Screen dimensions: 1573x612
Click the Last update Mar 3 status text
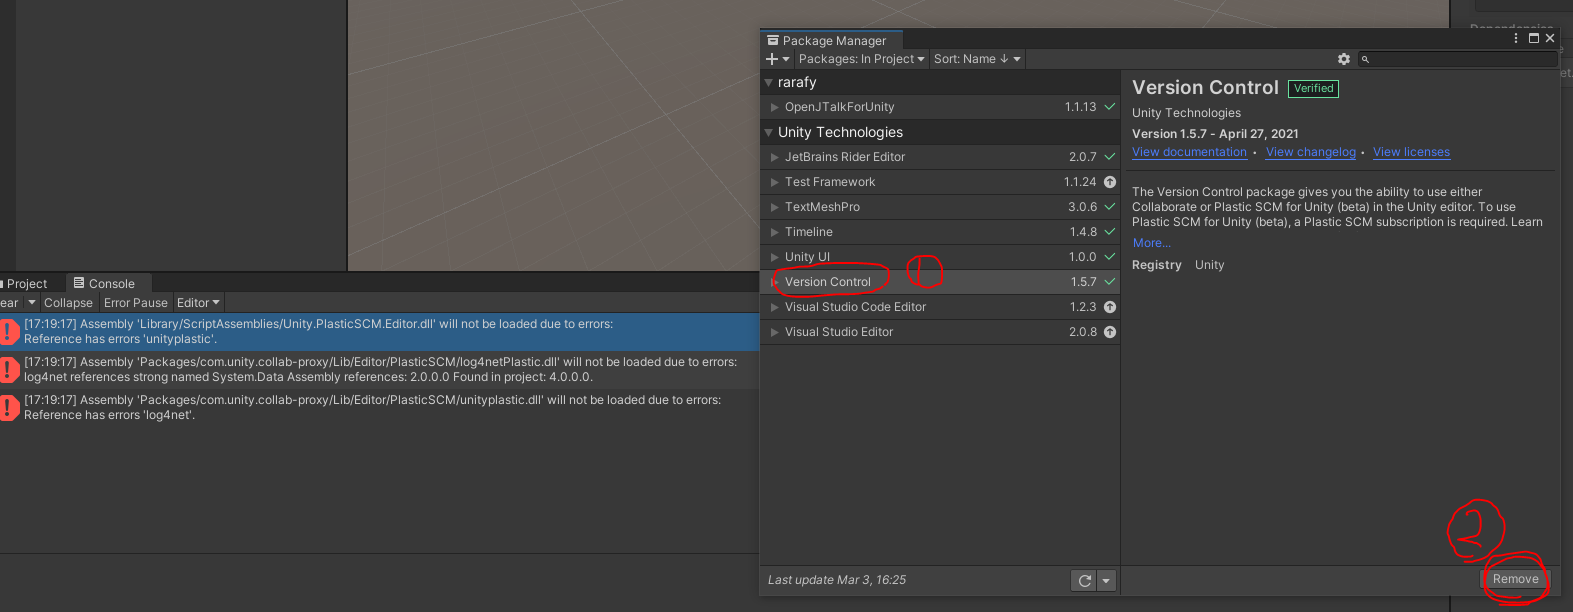click(x=837, y=580)
